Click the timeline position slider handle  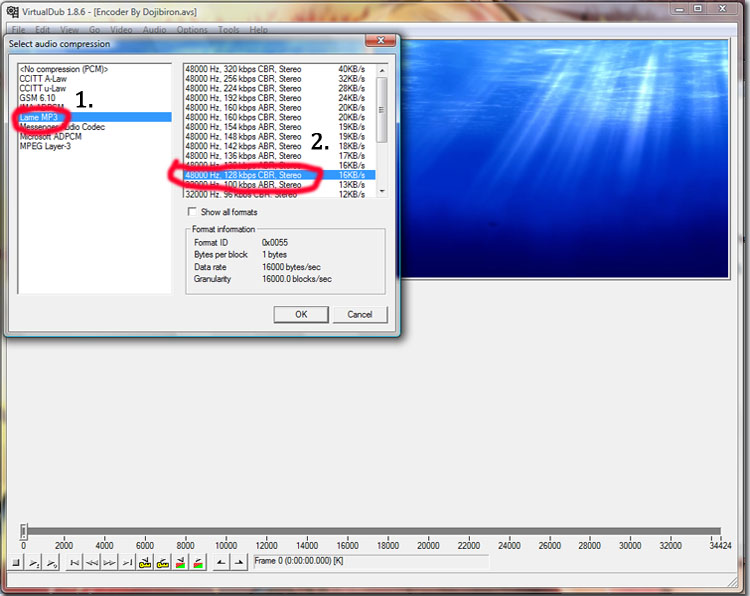point(23,531)
